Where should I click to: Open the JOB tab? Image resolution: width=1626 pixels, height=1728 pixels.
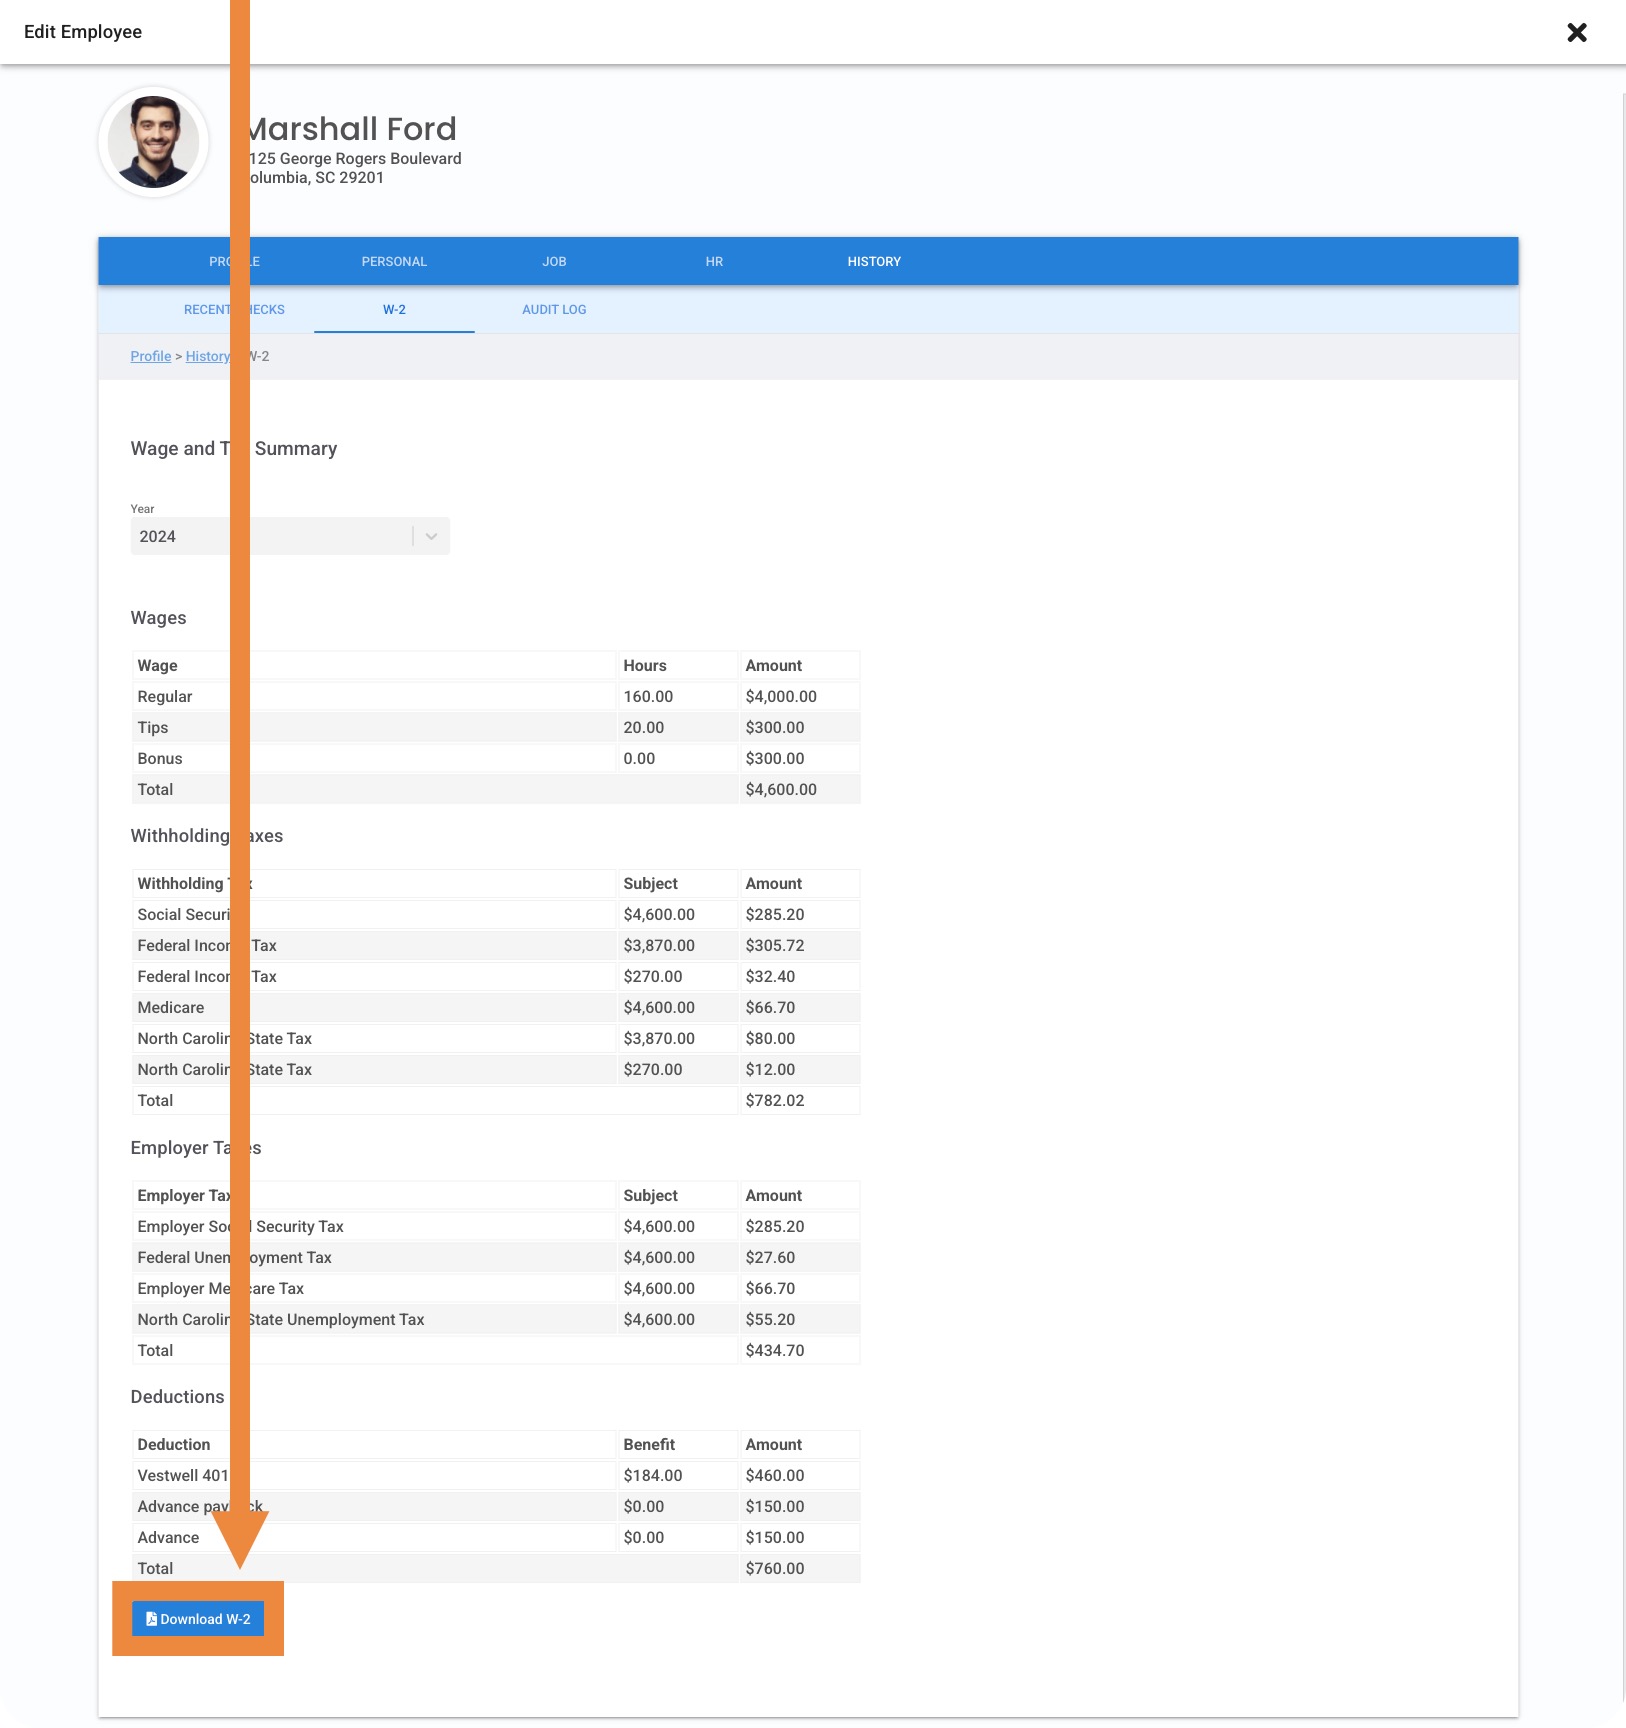point(554,262)
